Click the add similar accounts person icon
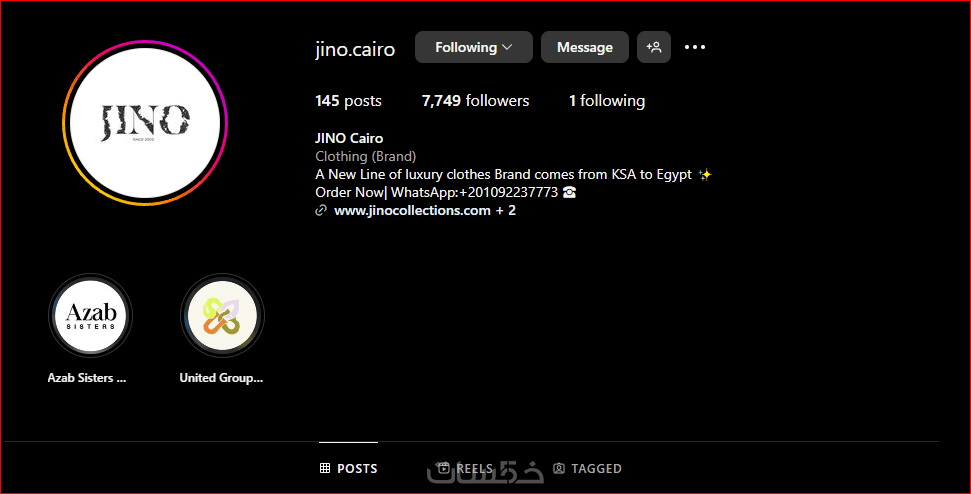This screenshot has height=494, width=971. 653,47
